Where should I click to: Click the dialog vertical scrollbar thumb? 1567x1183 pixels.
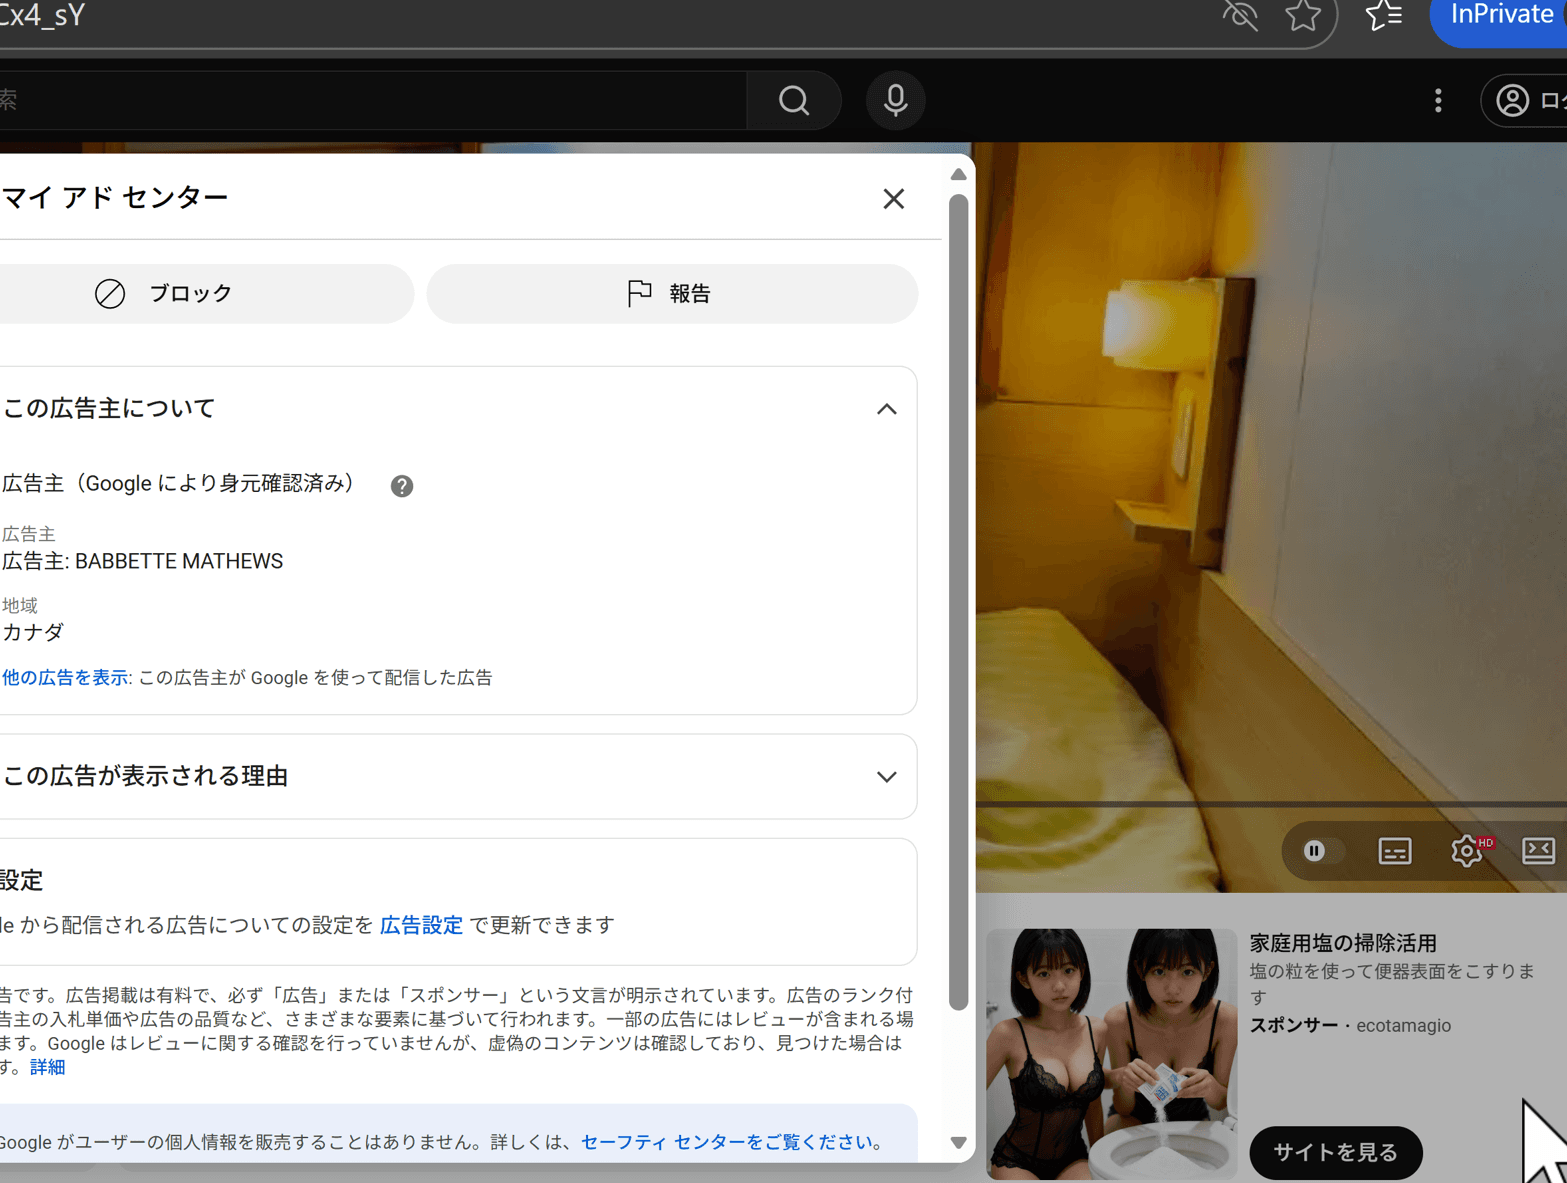tap(958, 602)
